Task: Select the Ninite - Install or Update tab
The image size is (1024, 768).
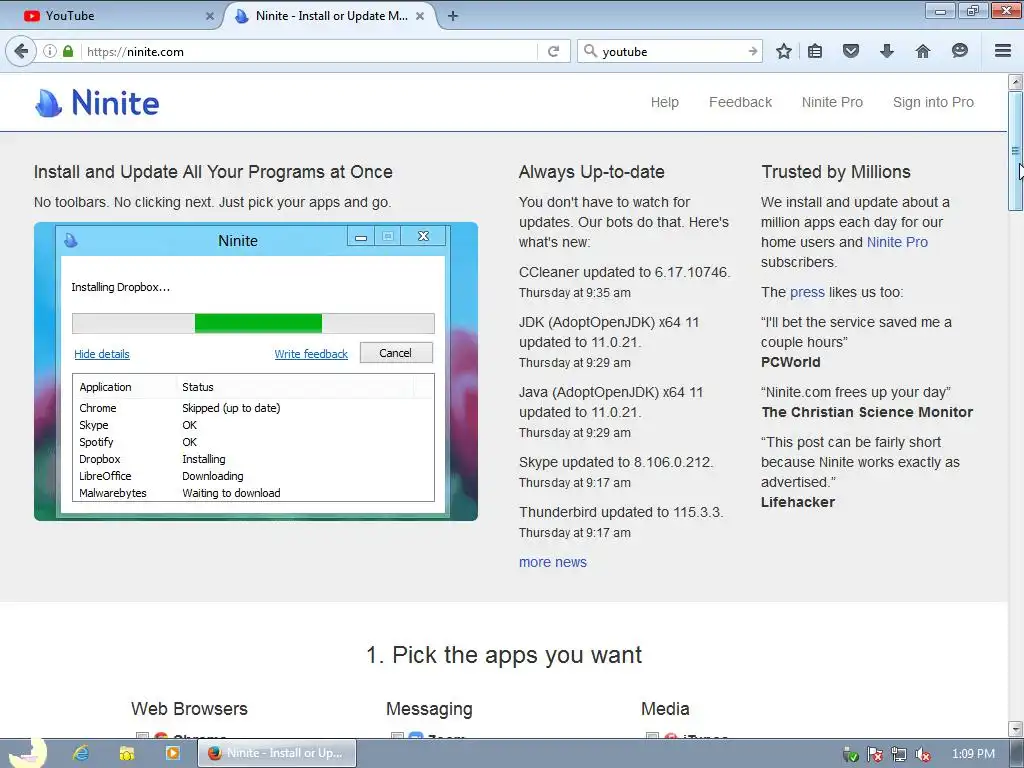Action: [330, 16]
